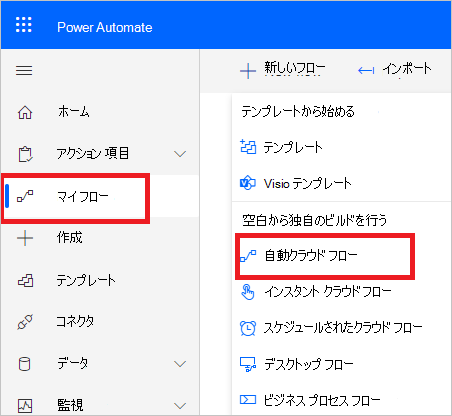Open テンプレート in the left sidebar
This screenshot has height=416, width=452.
tap(86, 280)
